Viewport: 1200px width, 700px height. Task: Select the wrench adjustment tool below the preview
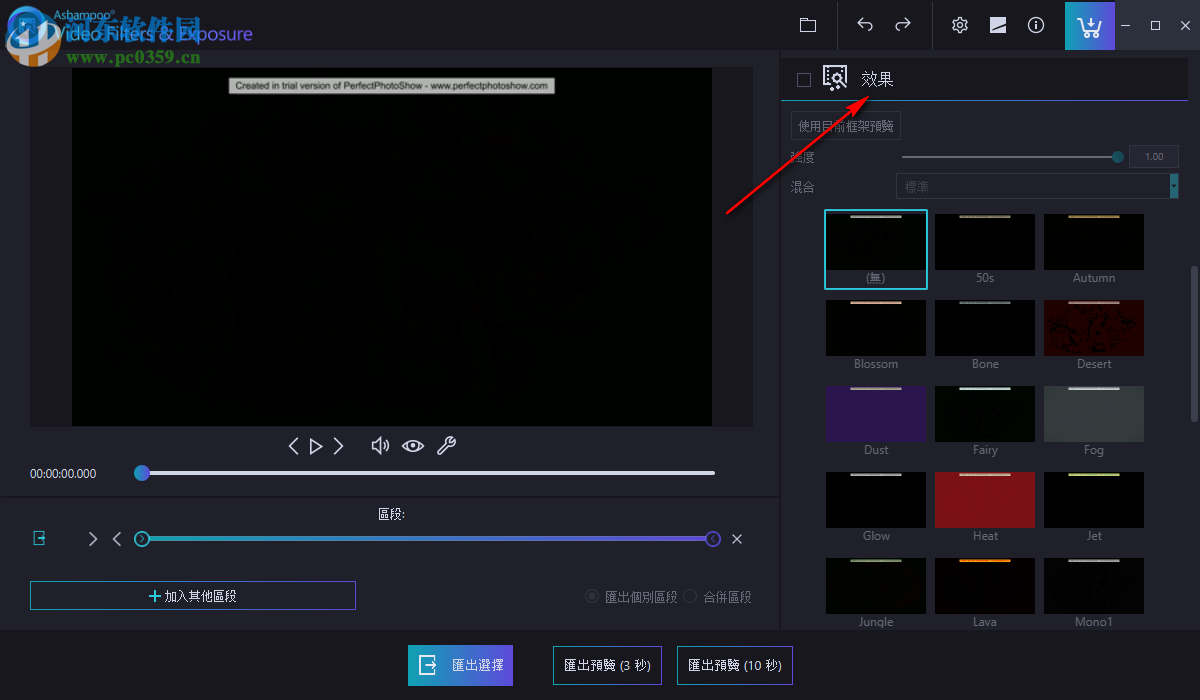446,445
